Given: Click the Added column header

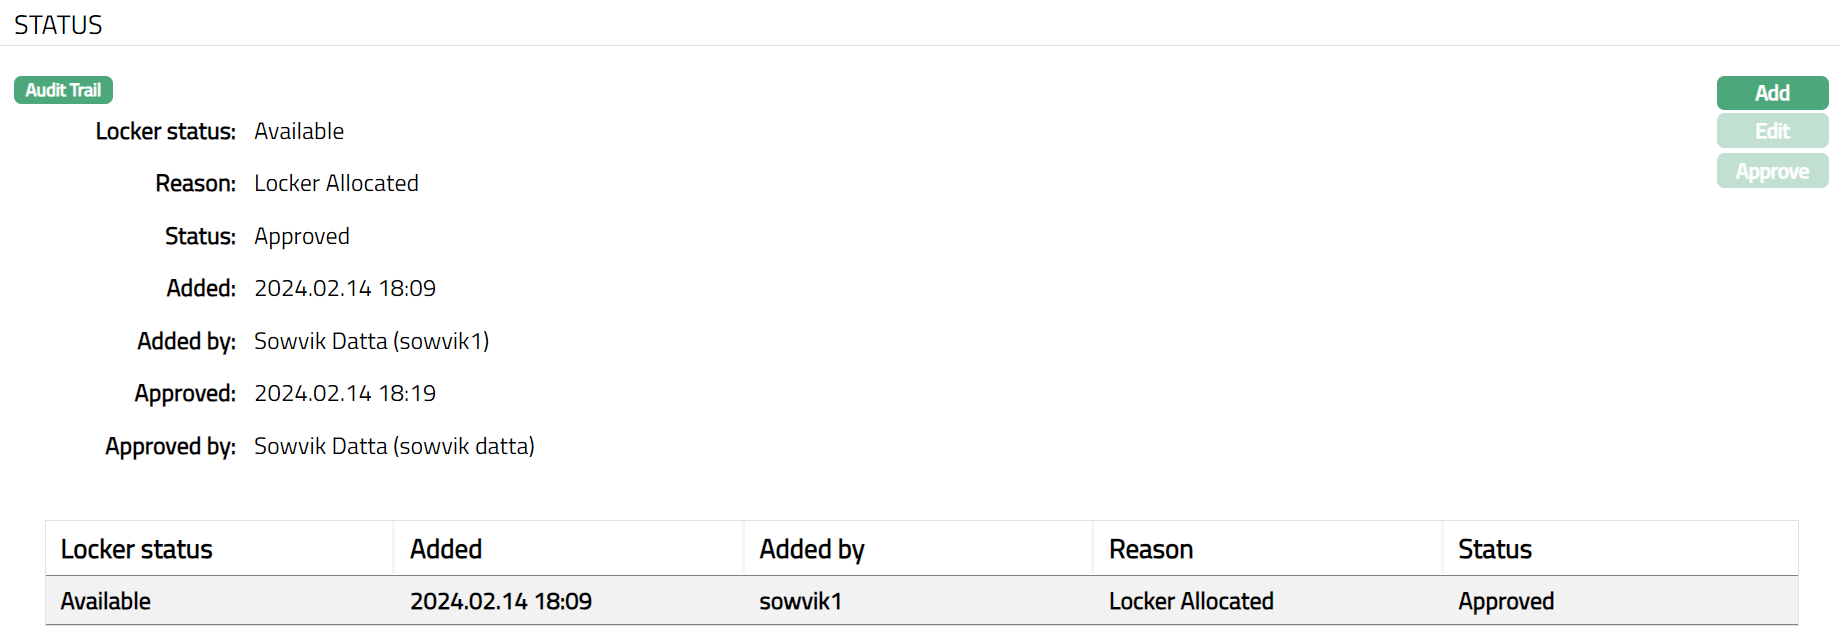Looking at the screenshot, I should (x=446, y=549).
